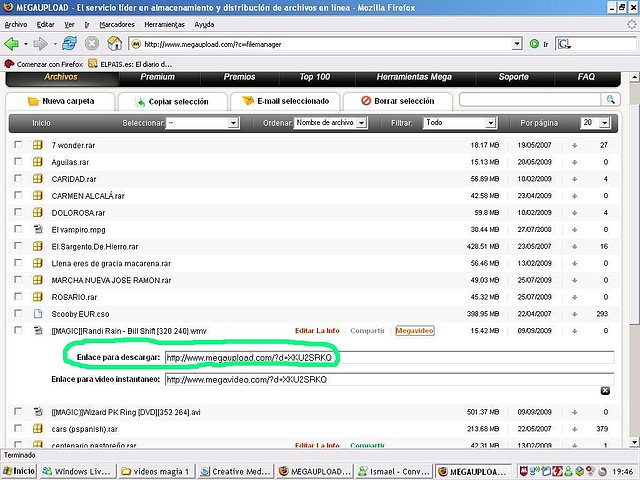
Task: Click the stop loading icon
Action: pyautogui.click(x=92, y=43)
